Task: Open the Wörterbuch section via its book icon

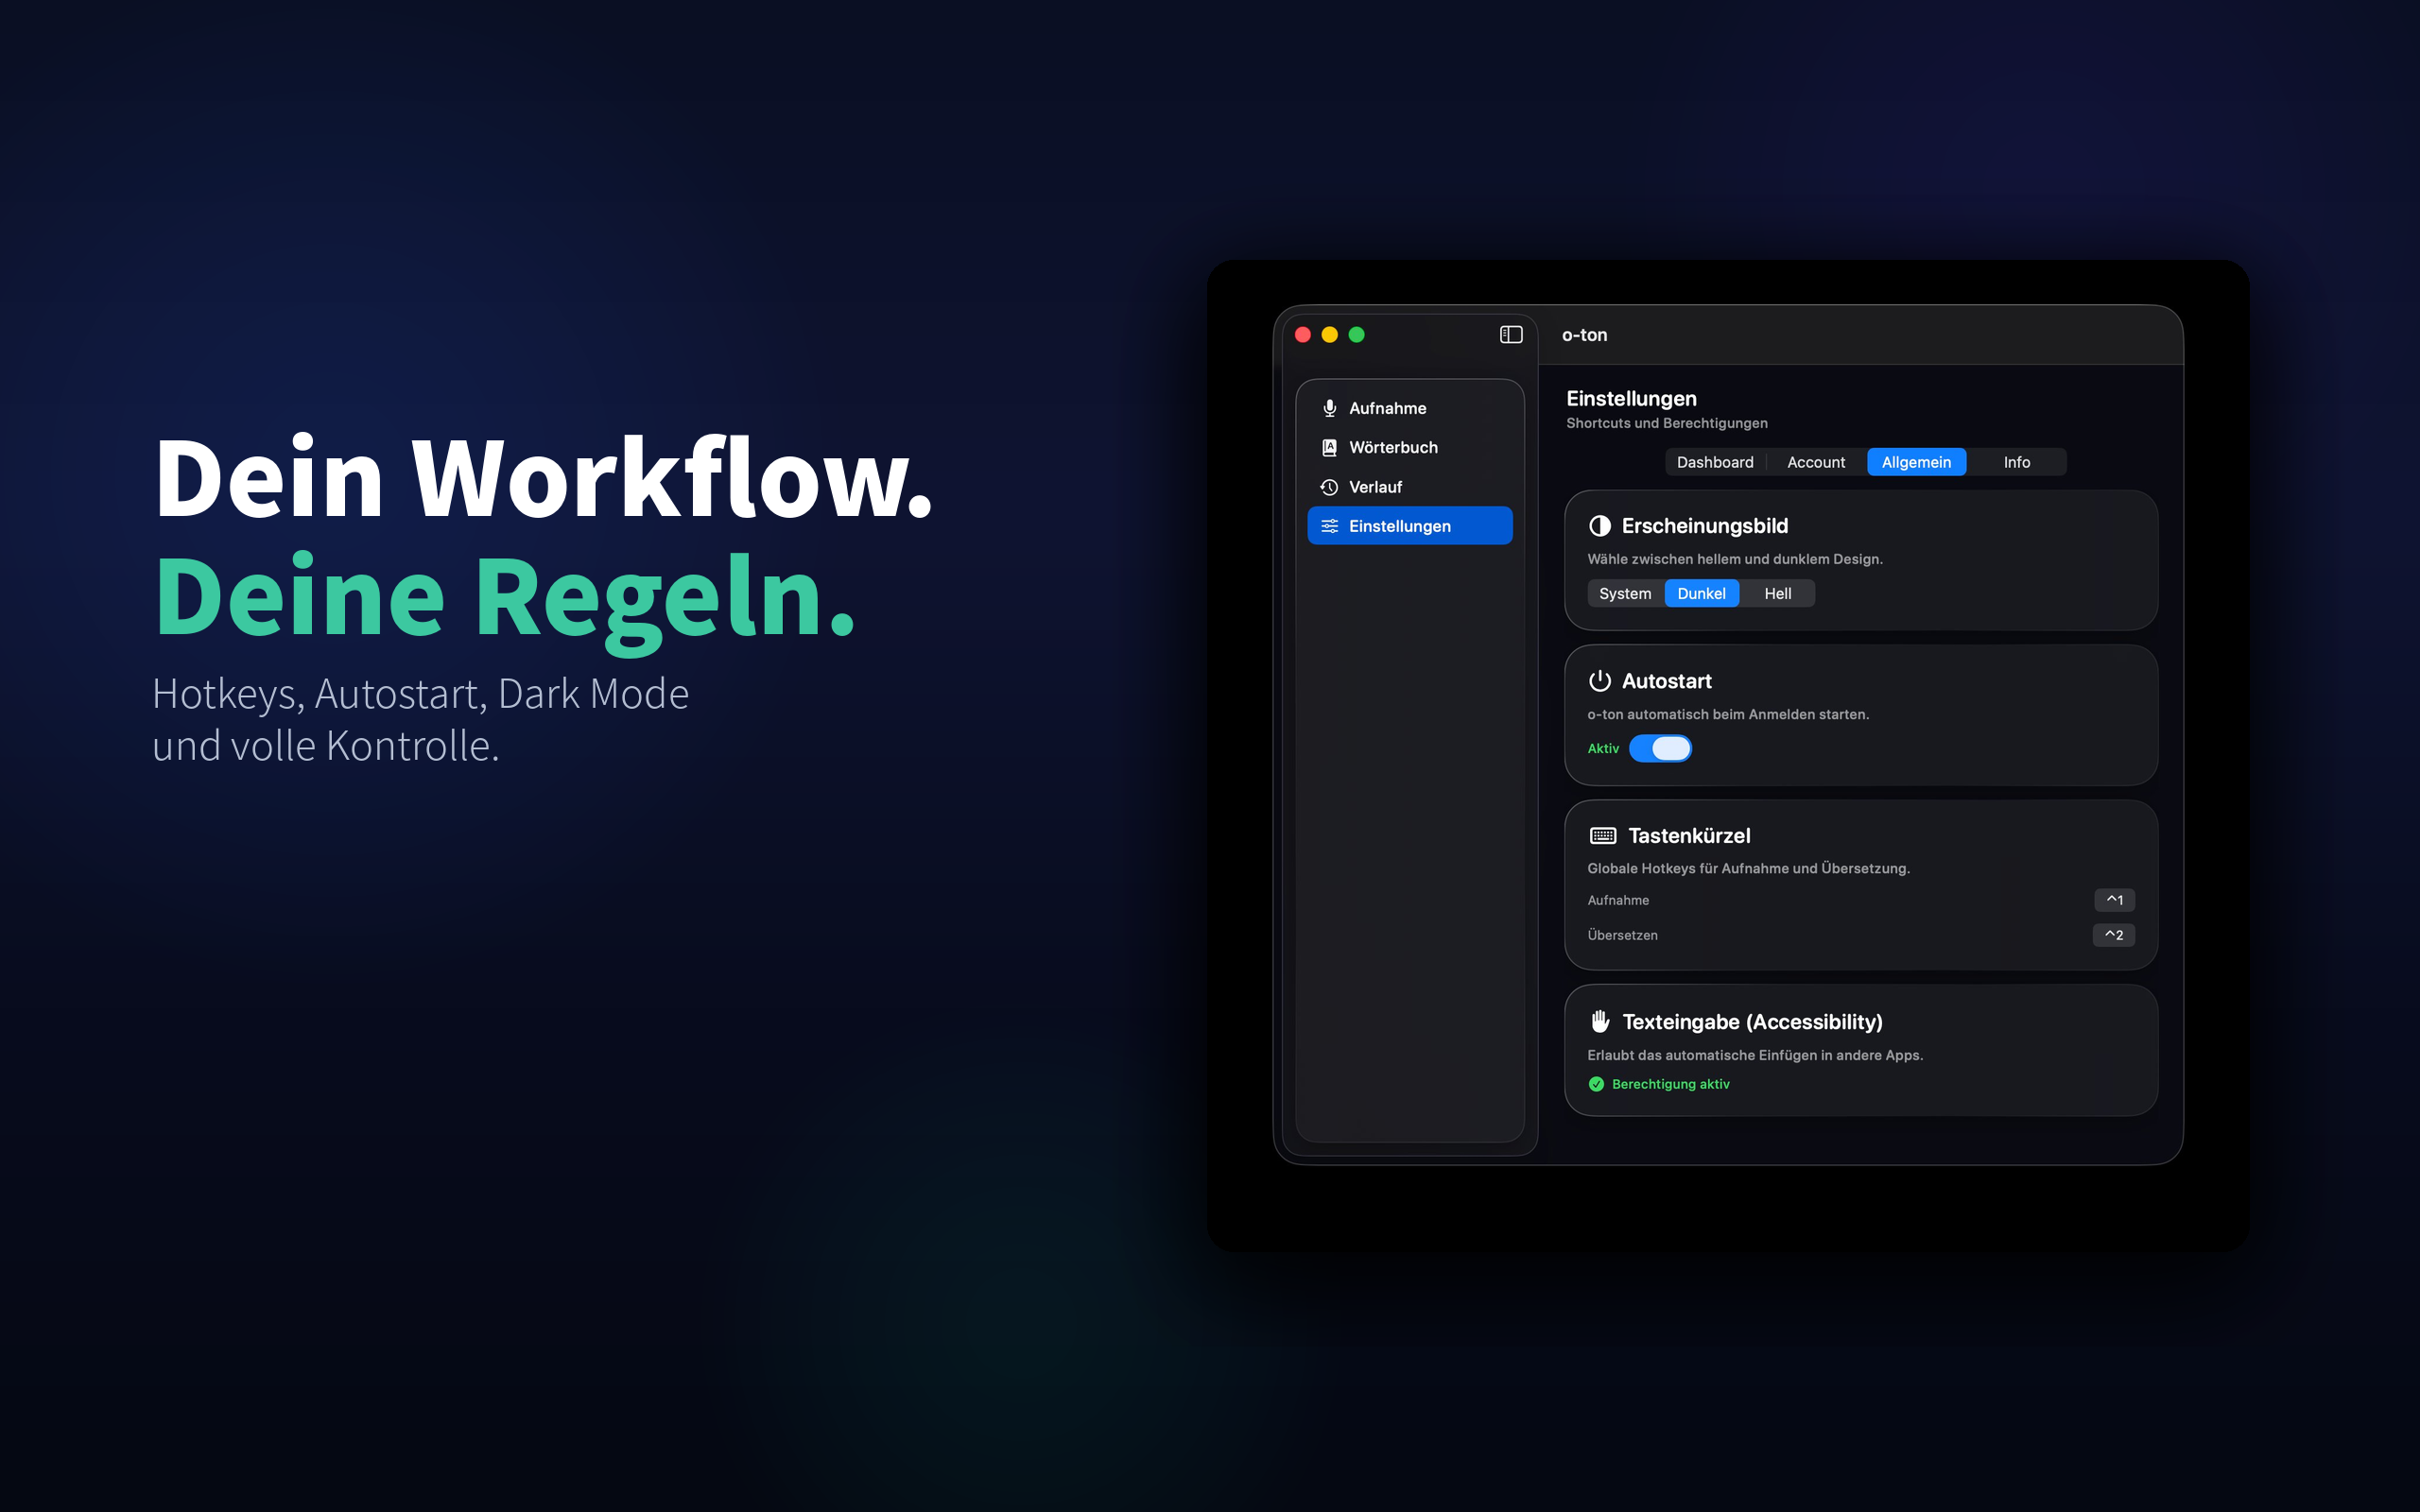Action: (1330, 447)
